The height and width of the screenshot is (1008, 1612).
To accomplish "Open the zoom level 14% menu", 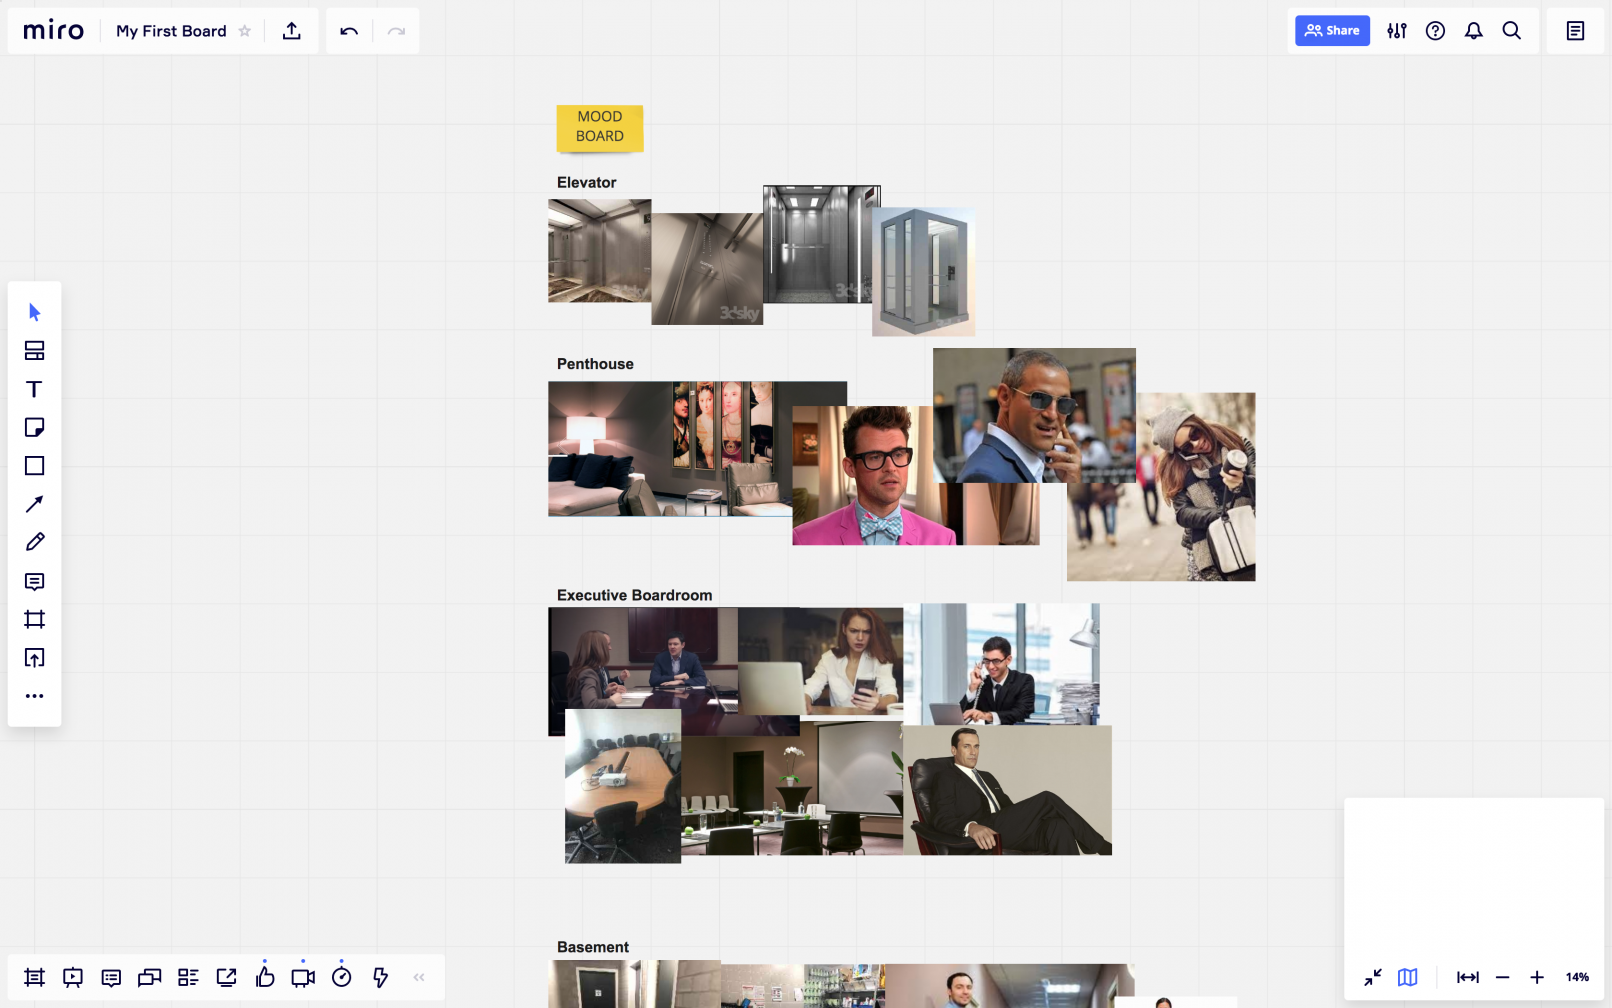I will [x=1577, y=977].
